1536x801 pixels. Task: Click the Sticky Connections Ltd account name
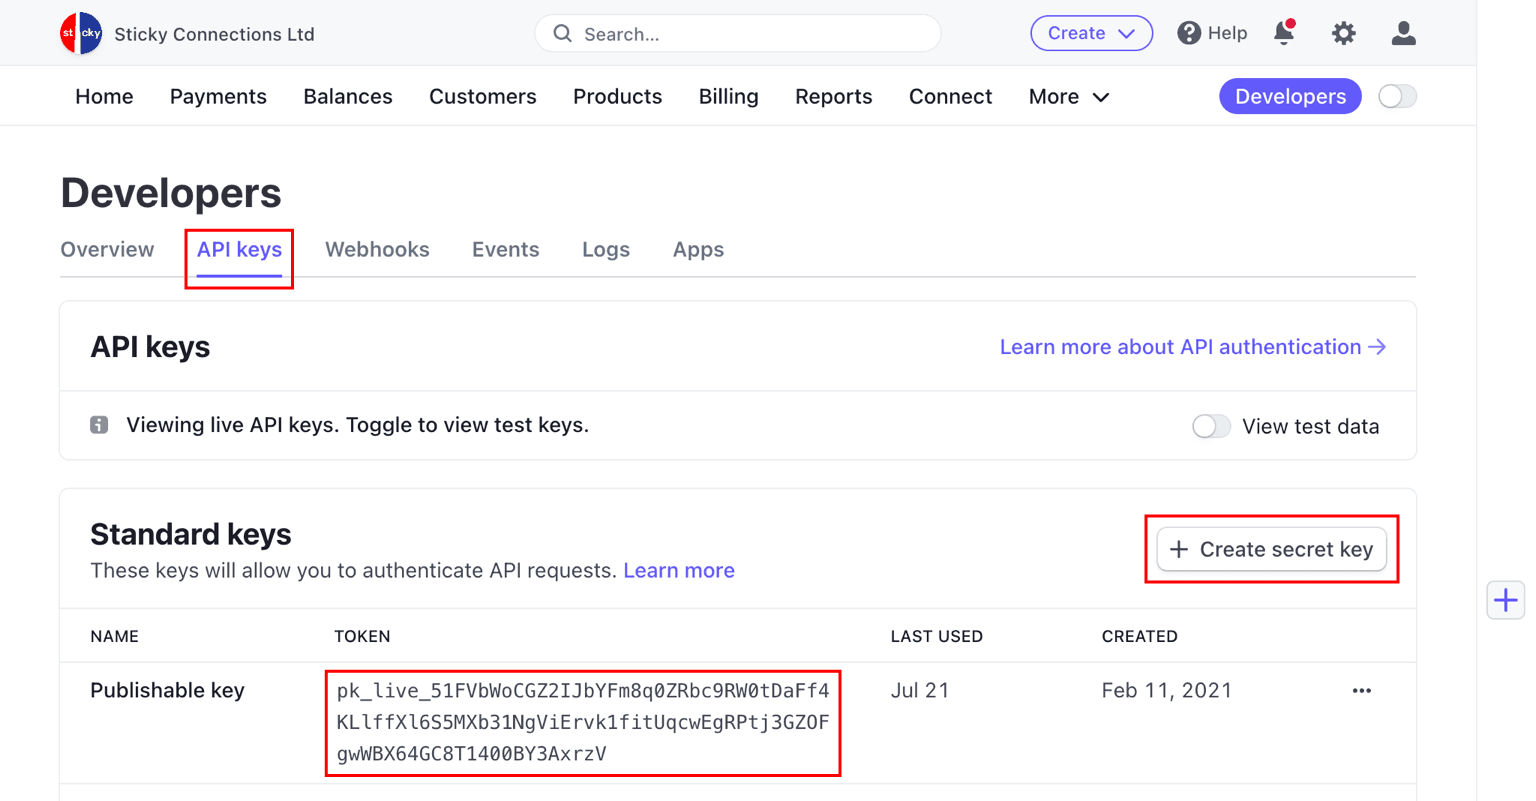tap(214, 34)
